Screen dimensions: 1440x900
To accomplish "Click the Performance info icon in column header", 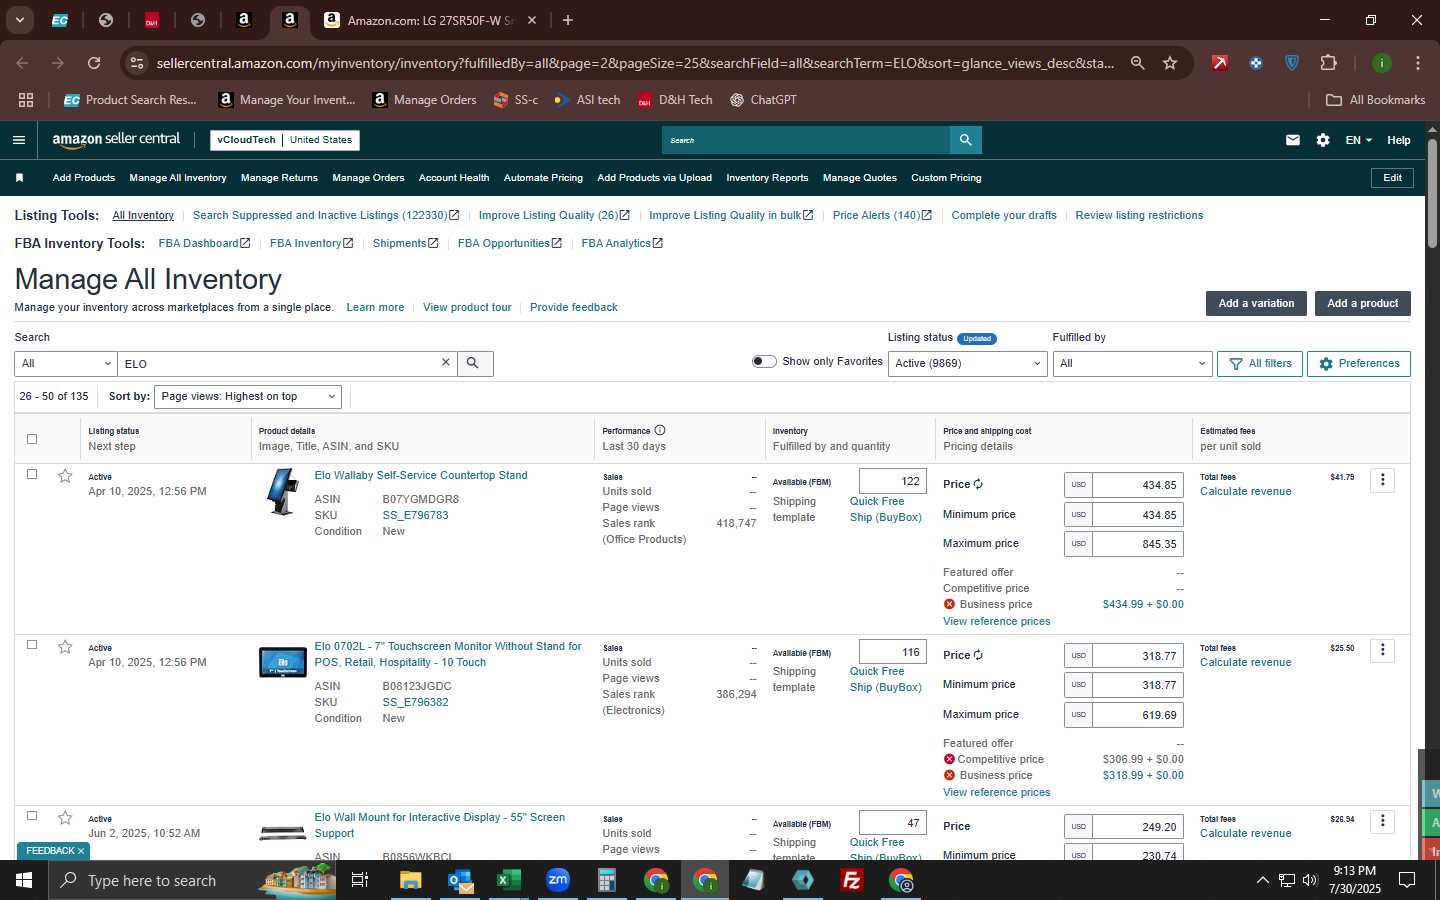I will 660,430.
